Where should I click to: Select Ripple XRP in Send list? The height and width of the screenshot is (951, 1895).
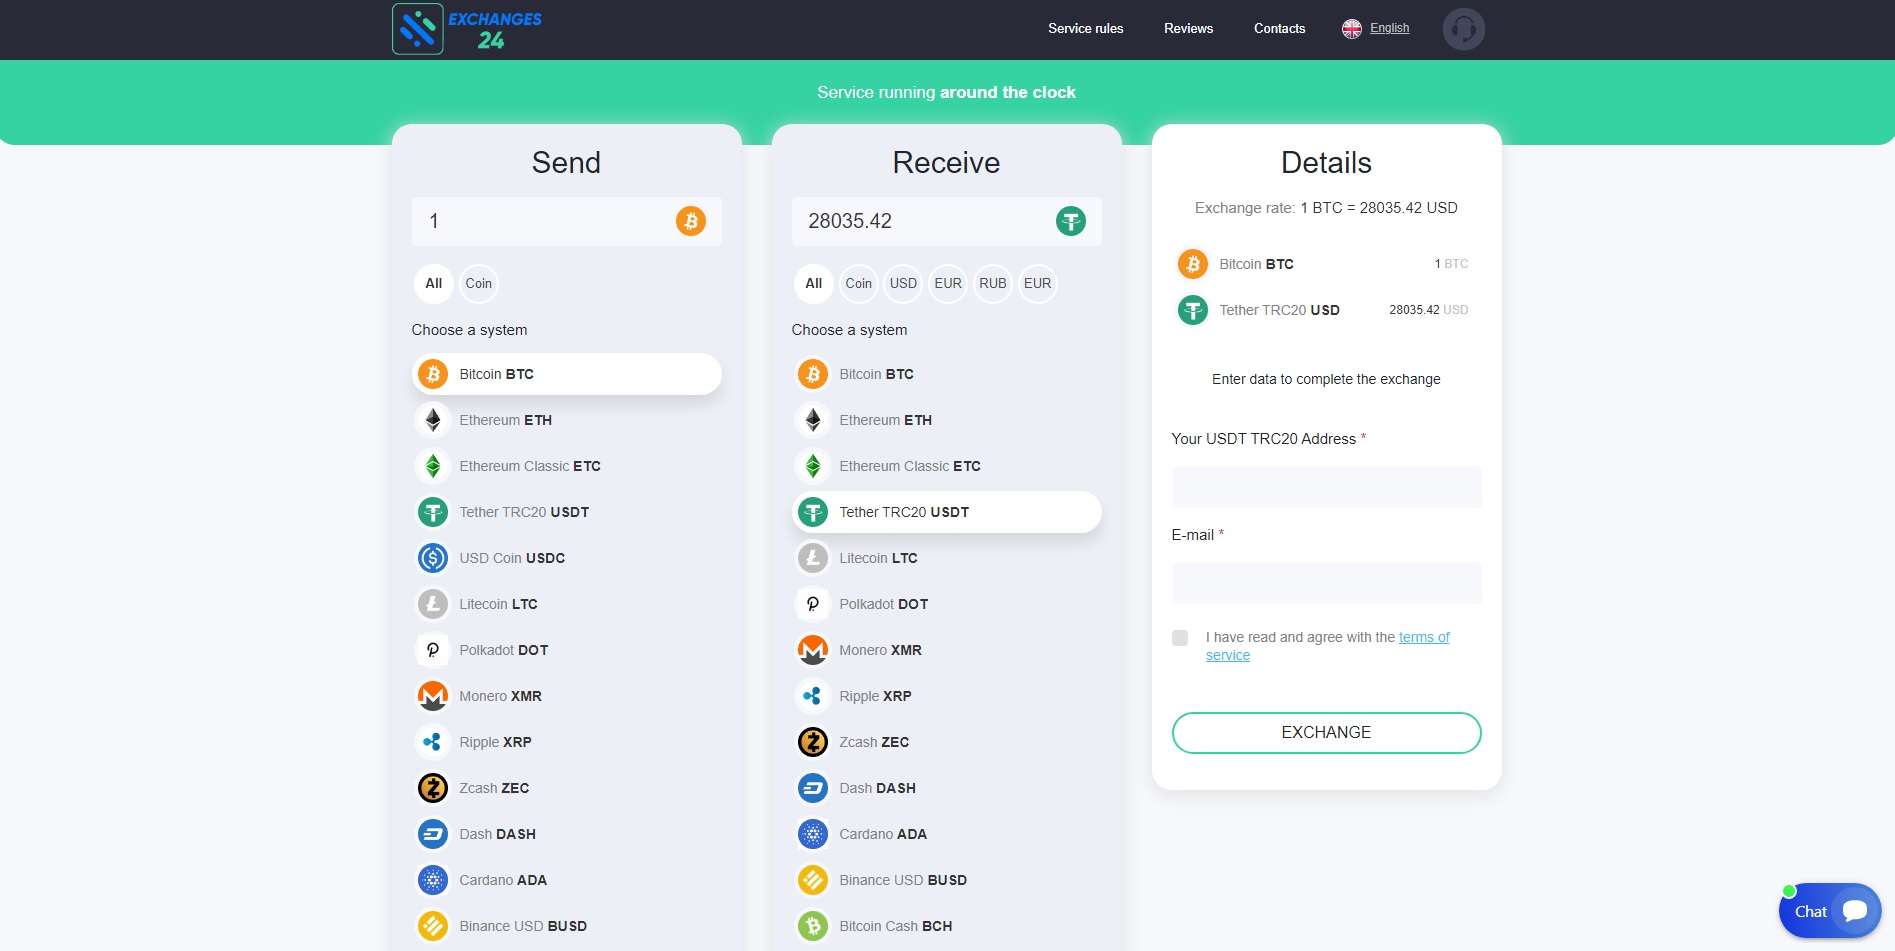[x=566, y=742]
